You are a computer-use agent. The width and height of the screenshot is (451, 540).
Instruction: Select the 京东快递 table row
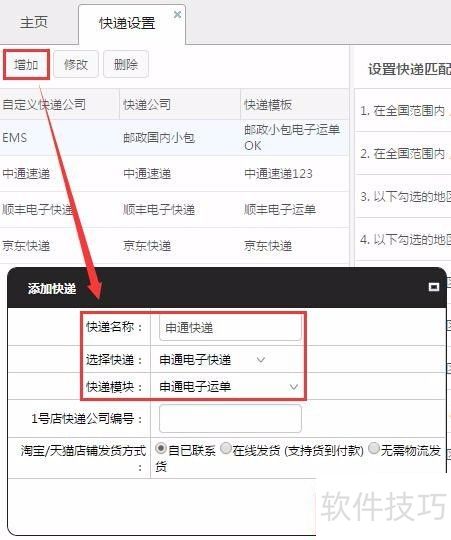pyautogui.click(x=174, y=246)
